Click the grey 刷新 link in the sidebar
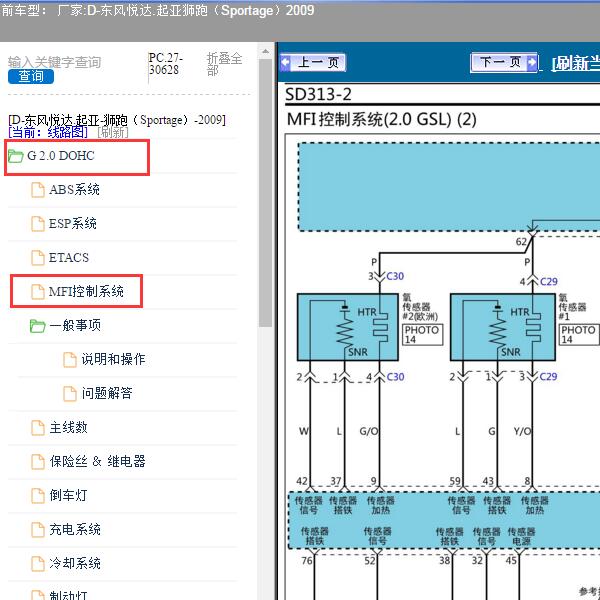 (x=112, y=132)
